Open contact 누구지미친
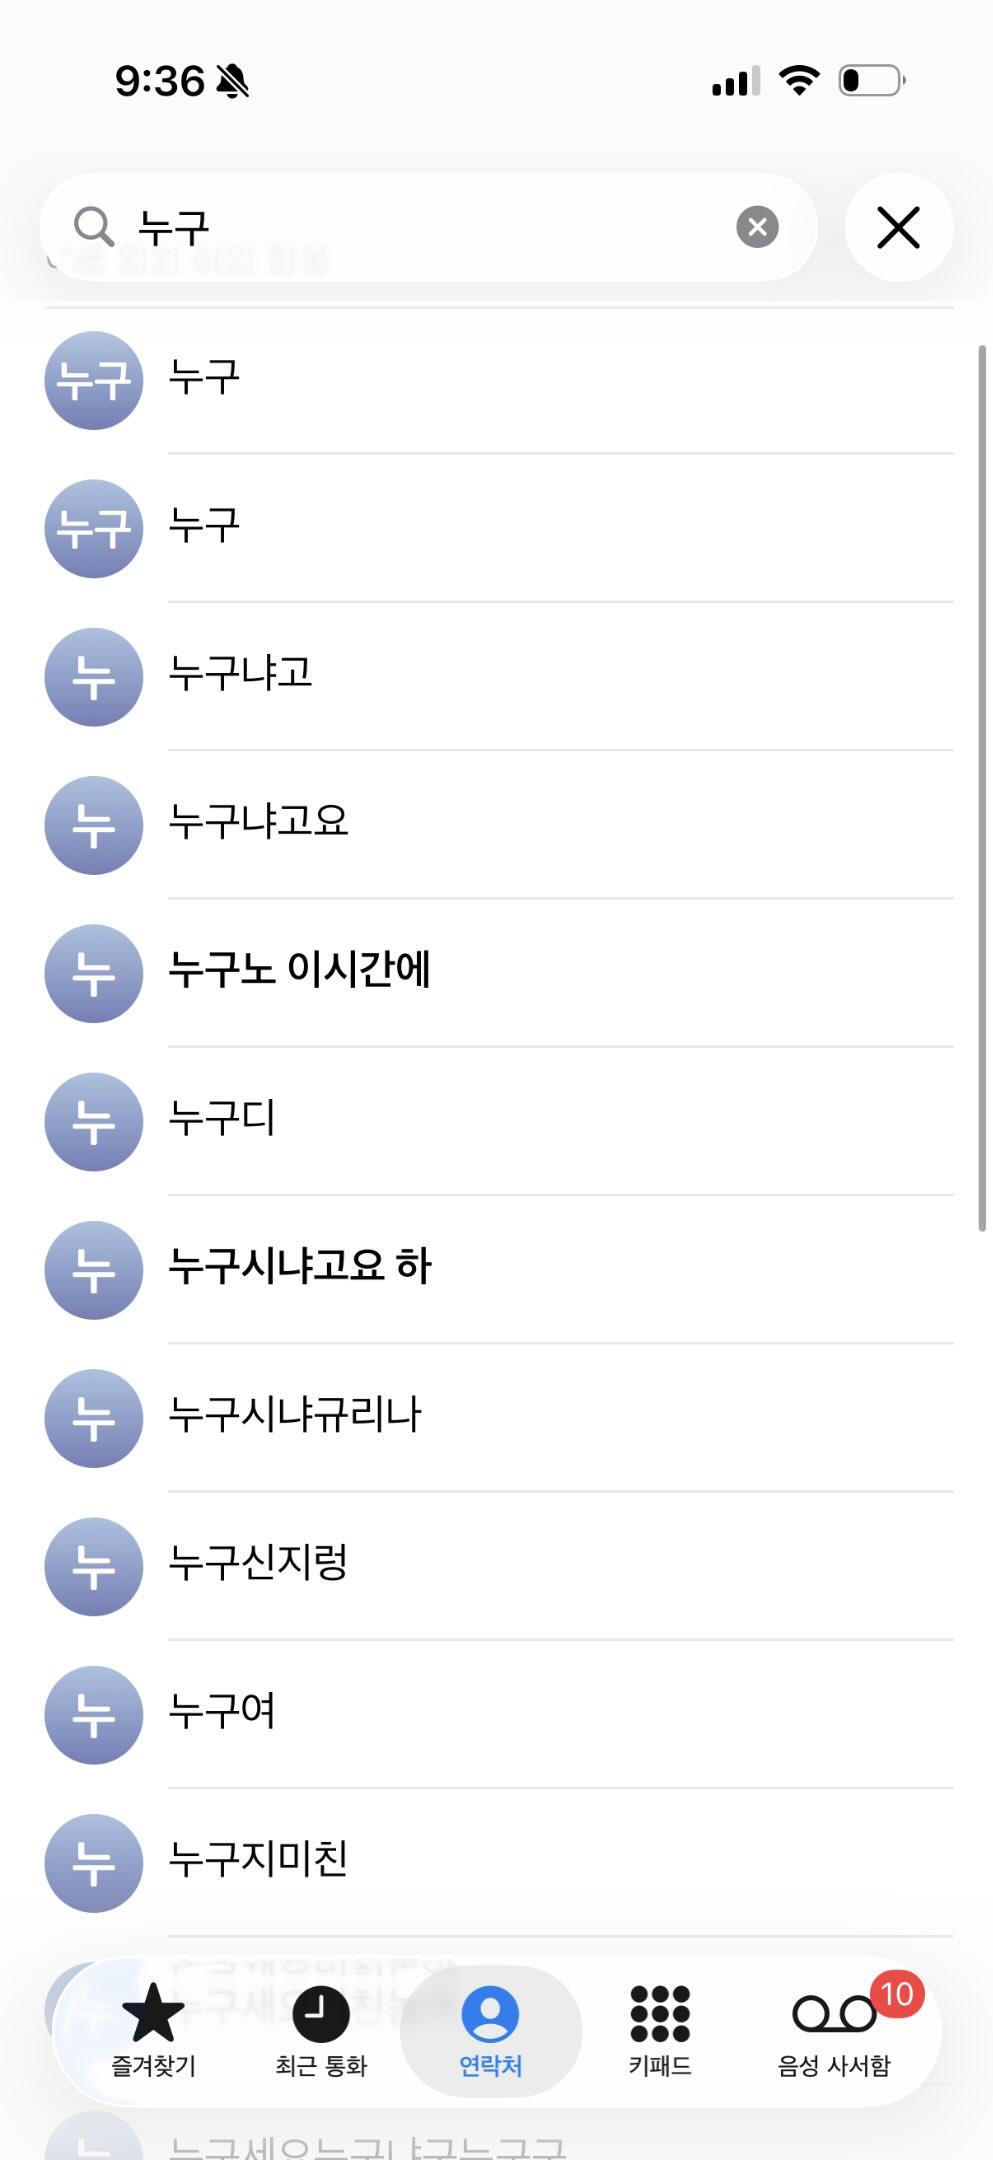The height and width of the screenshot is (2160, 993). pyautogui.click(x=258, y=1860)
